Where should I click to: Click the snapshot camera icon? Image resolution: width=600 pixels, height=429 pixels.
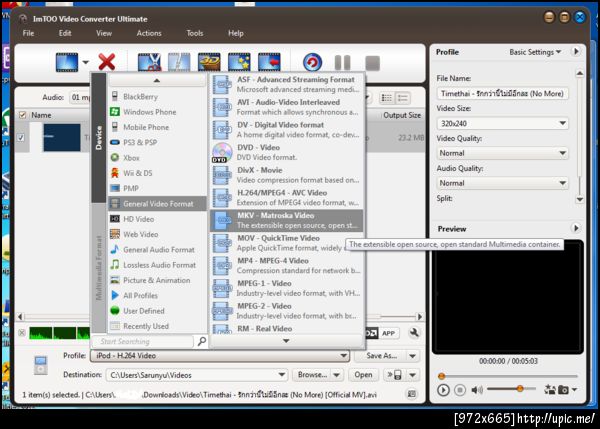(563, 390)
